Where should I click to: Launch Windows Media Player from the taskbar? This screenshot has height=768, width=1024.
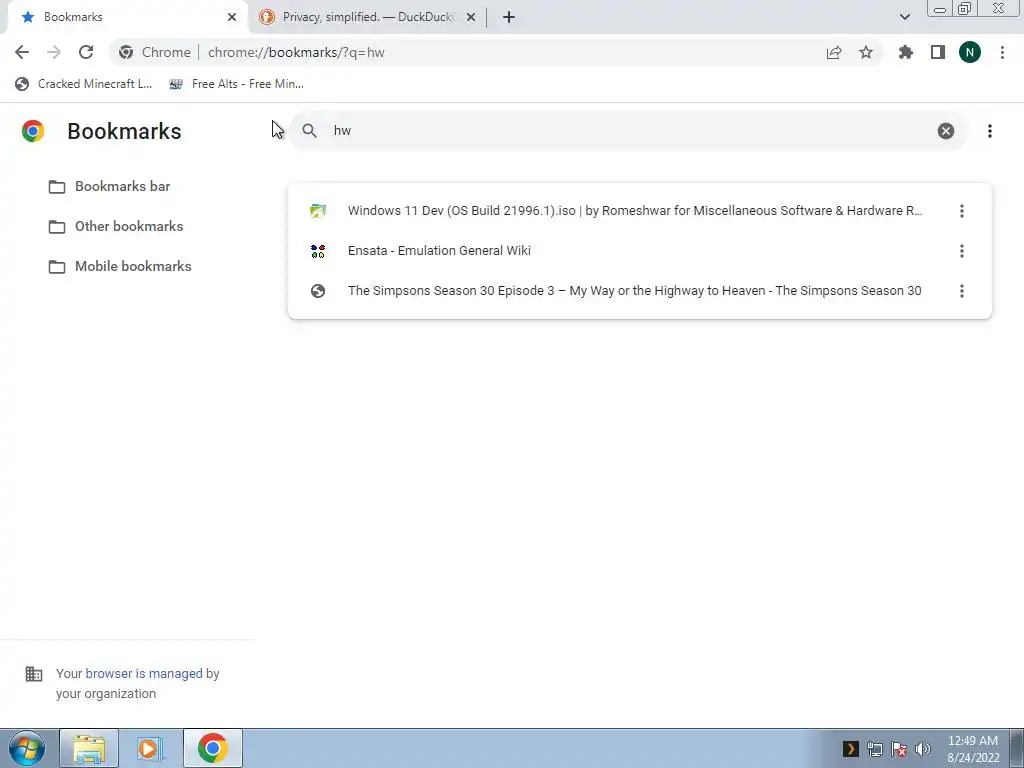[150, 748]
